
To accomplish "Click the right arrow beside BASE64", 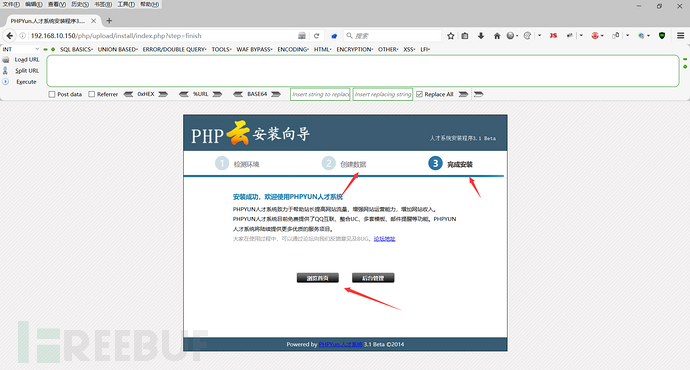I will tap(276, 94).
